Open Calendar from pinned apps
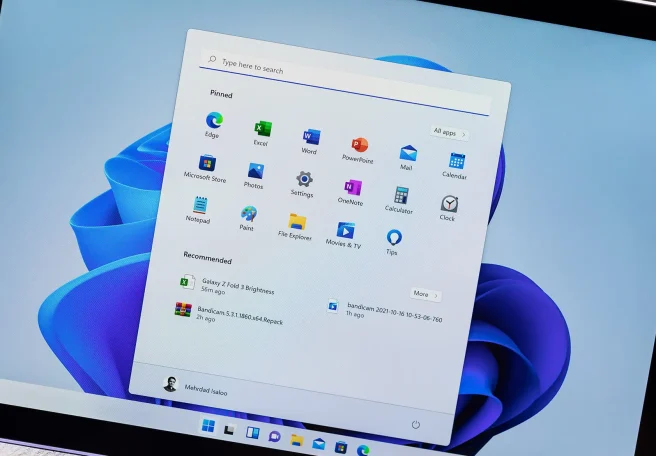Screen dimensions: 656x456 click(456, 166)
